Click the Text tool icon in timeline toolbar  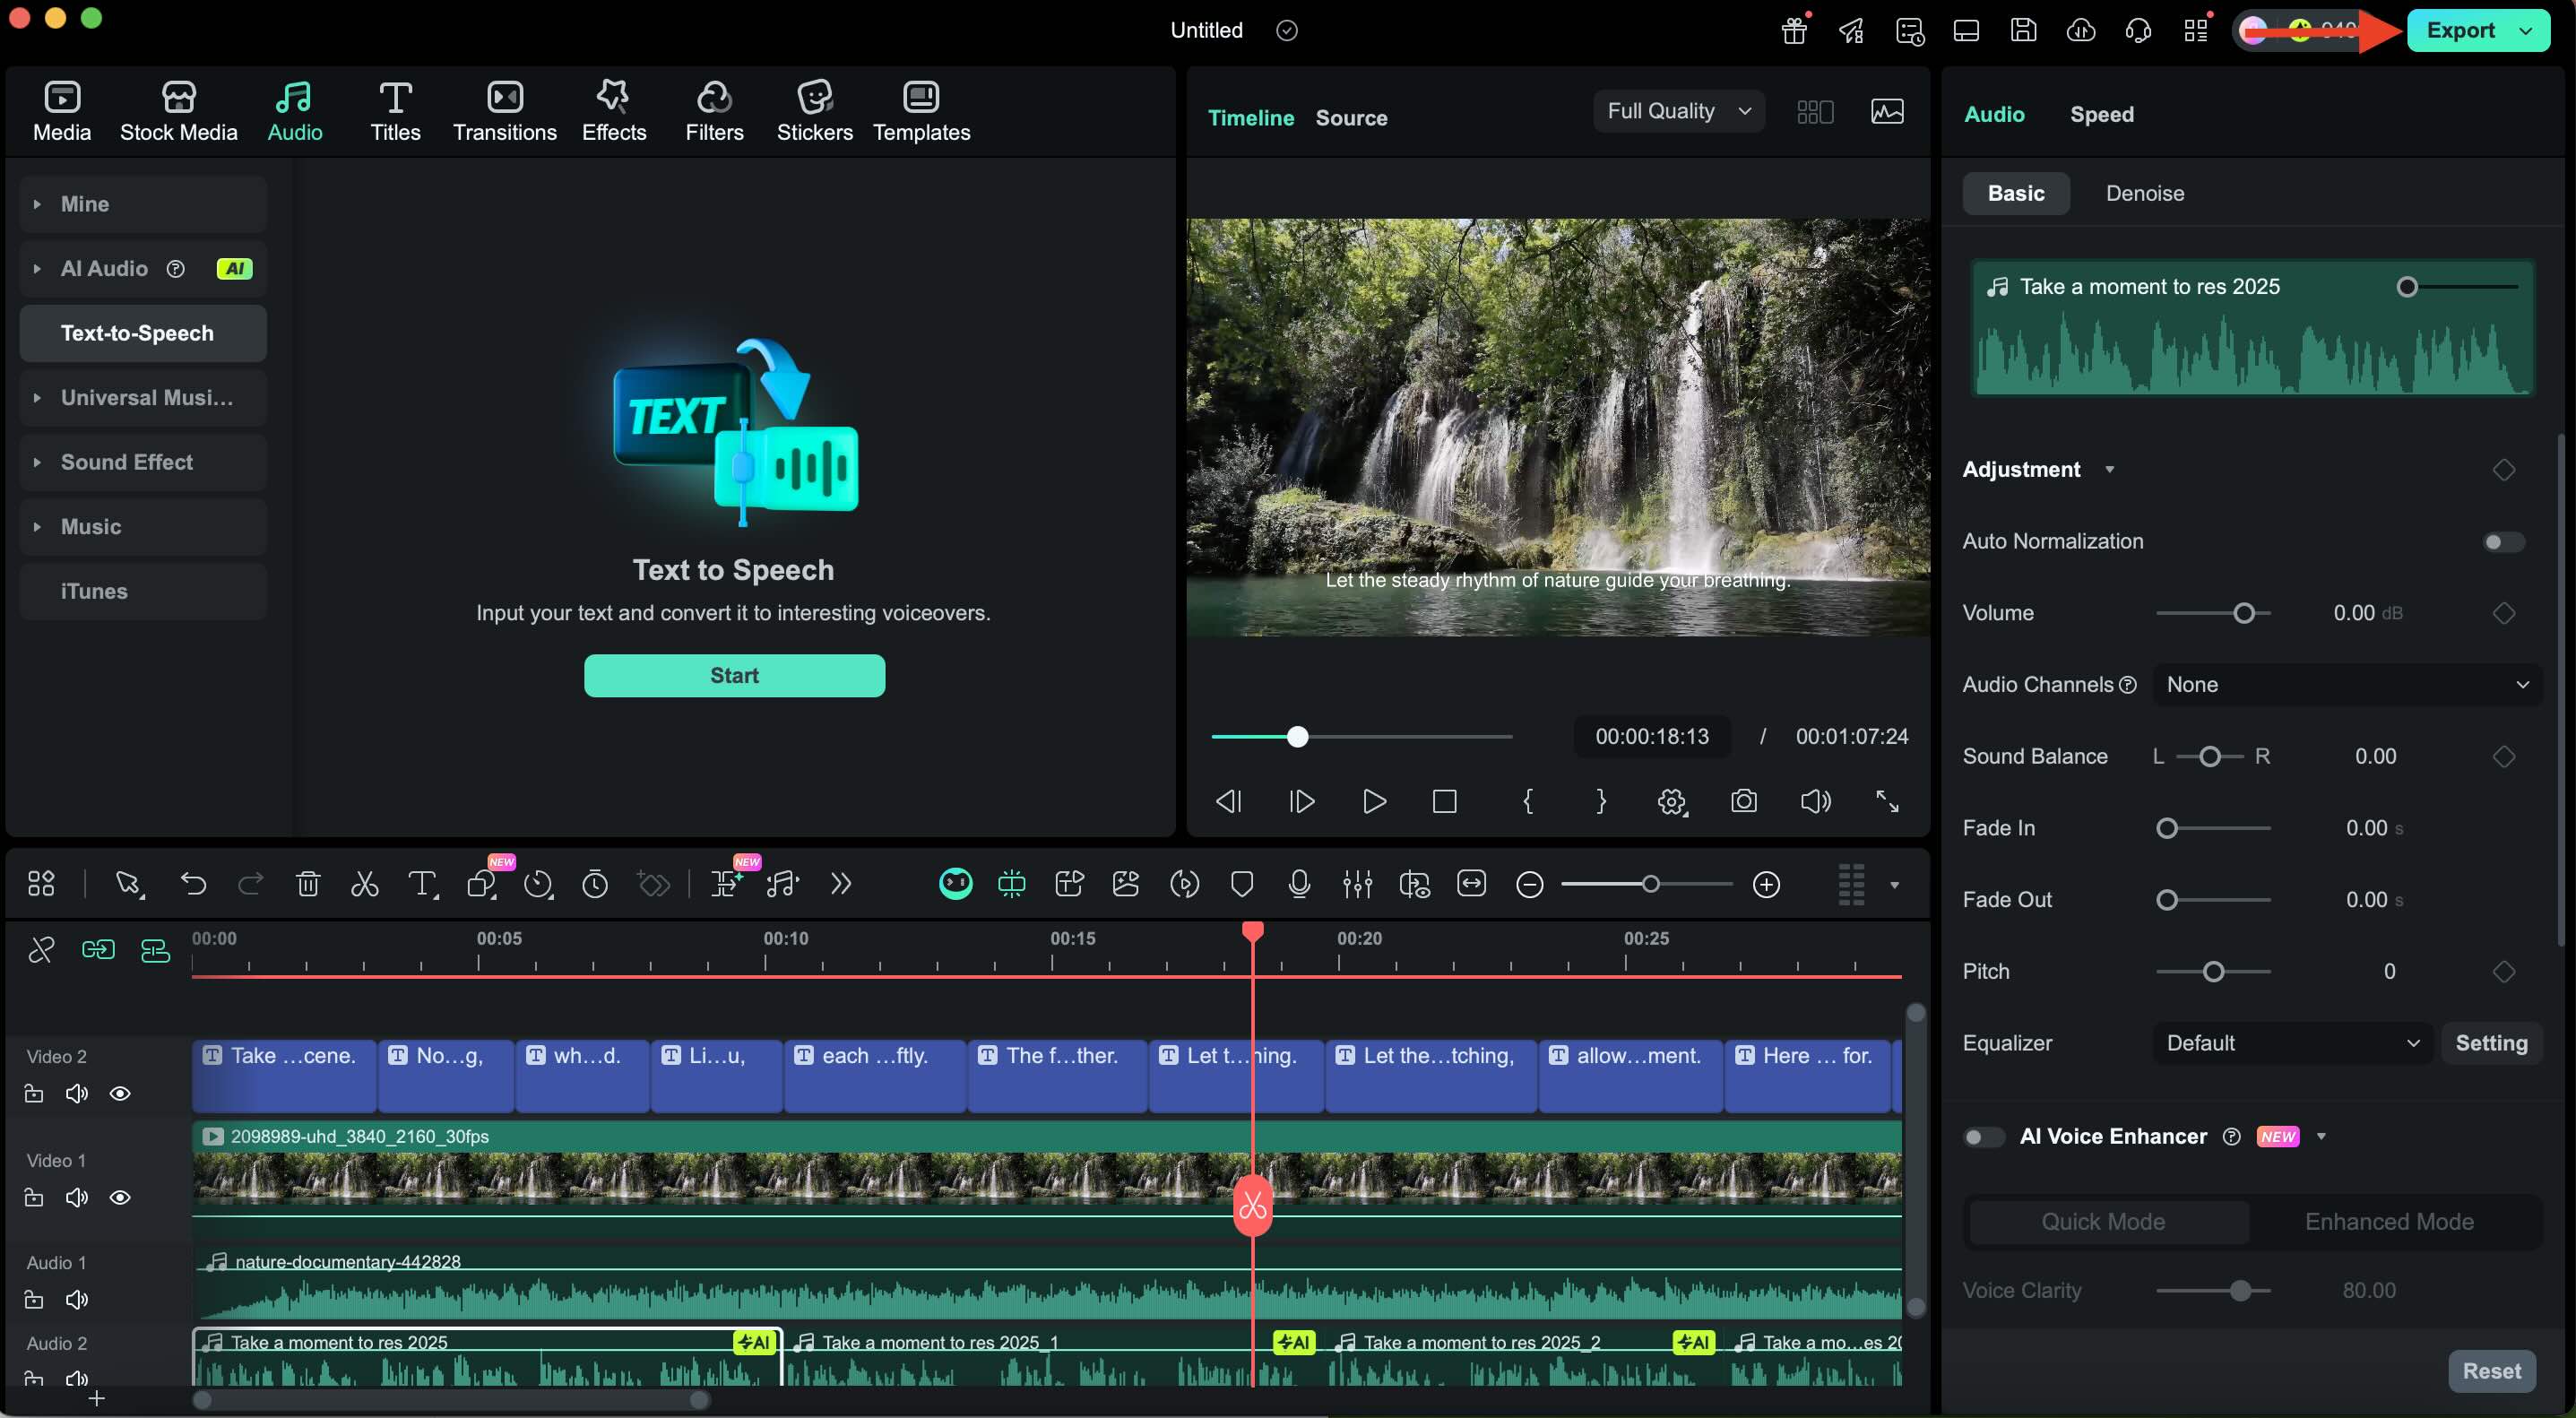[422, 884]
